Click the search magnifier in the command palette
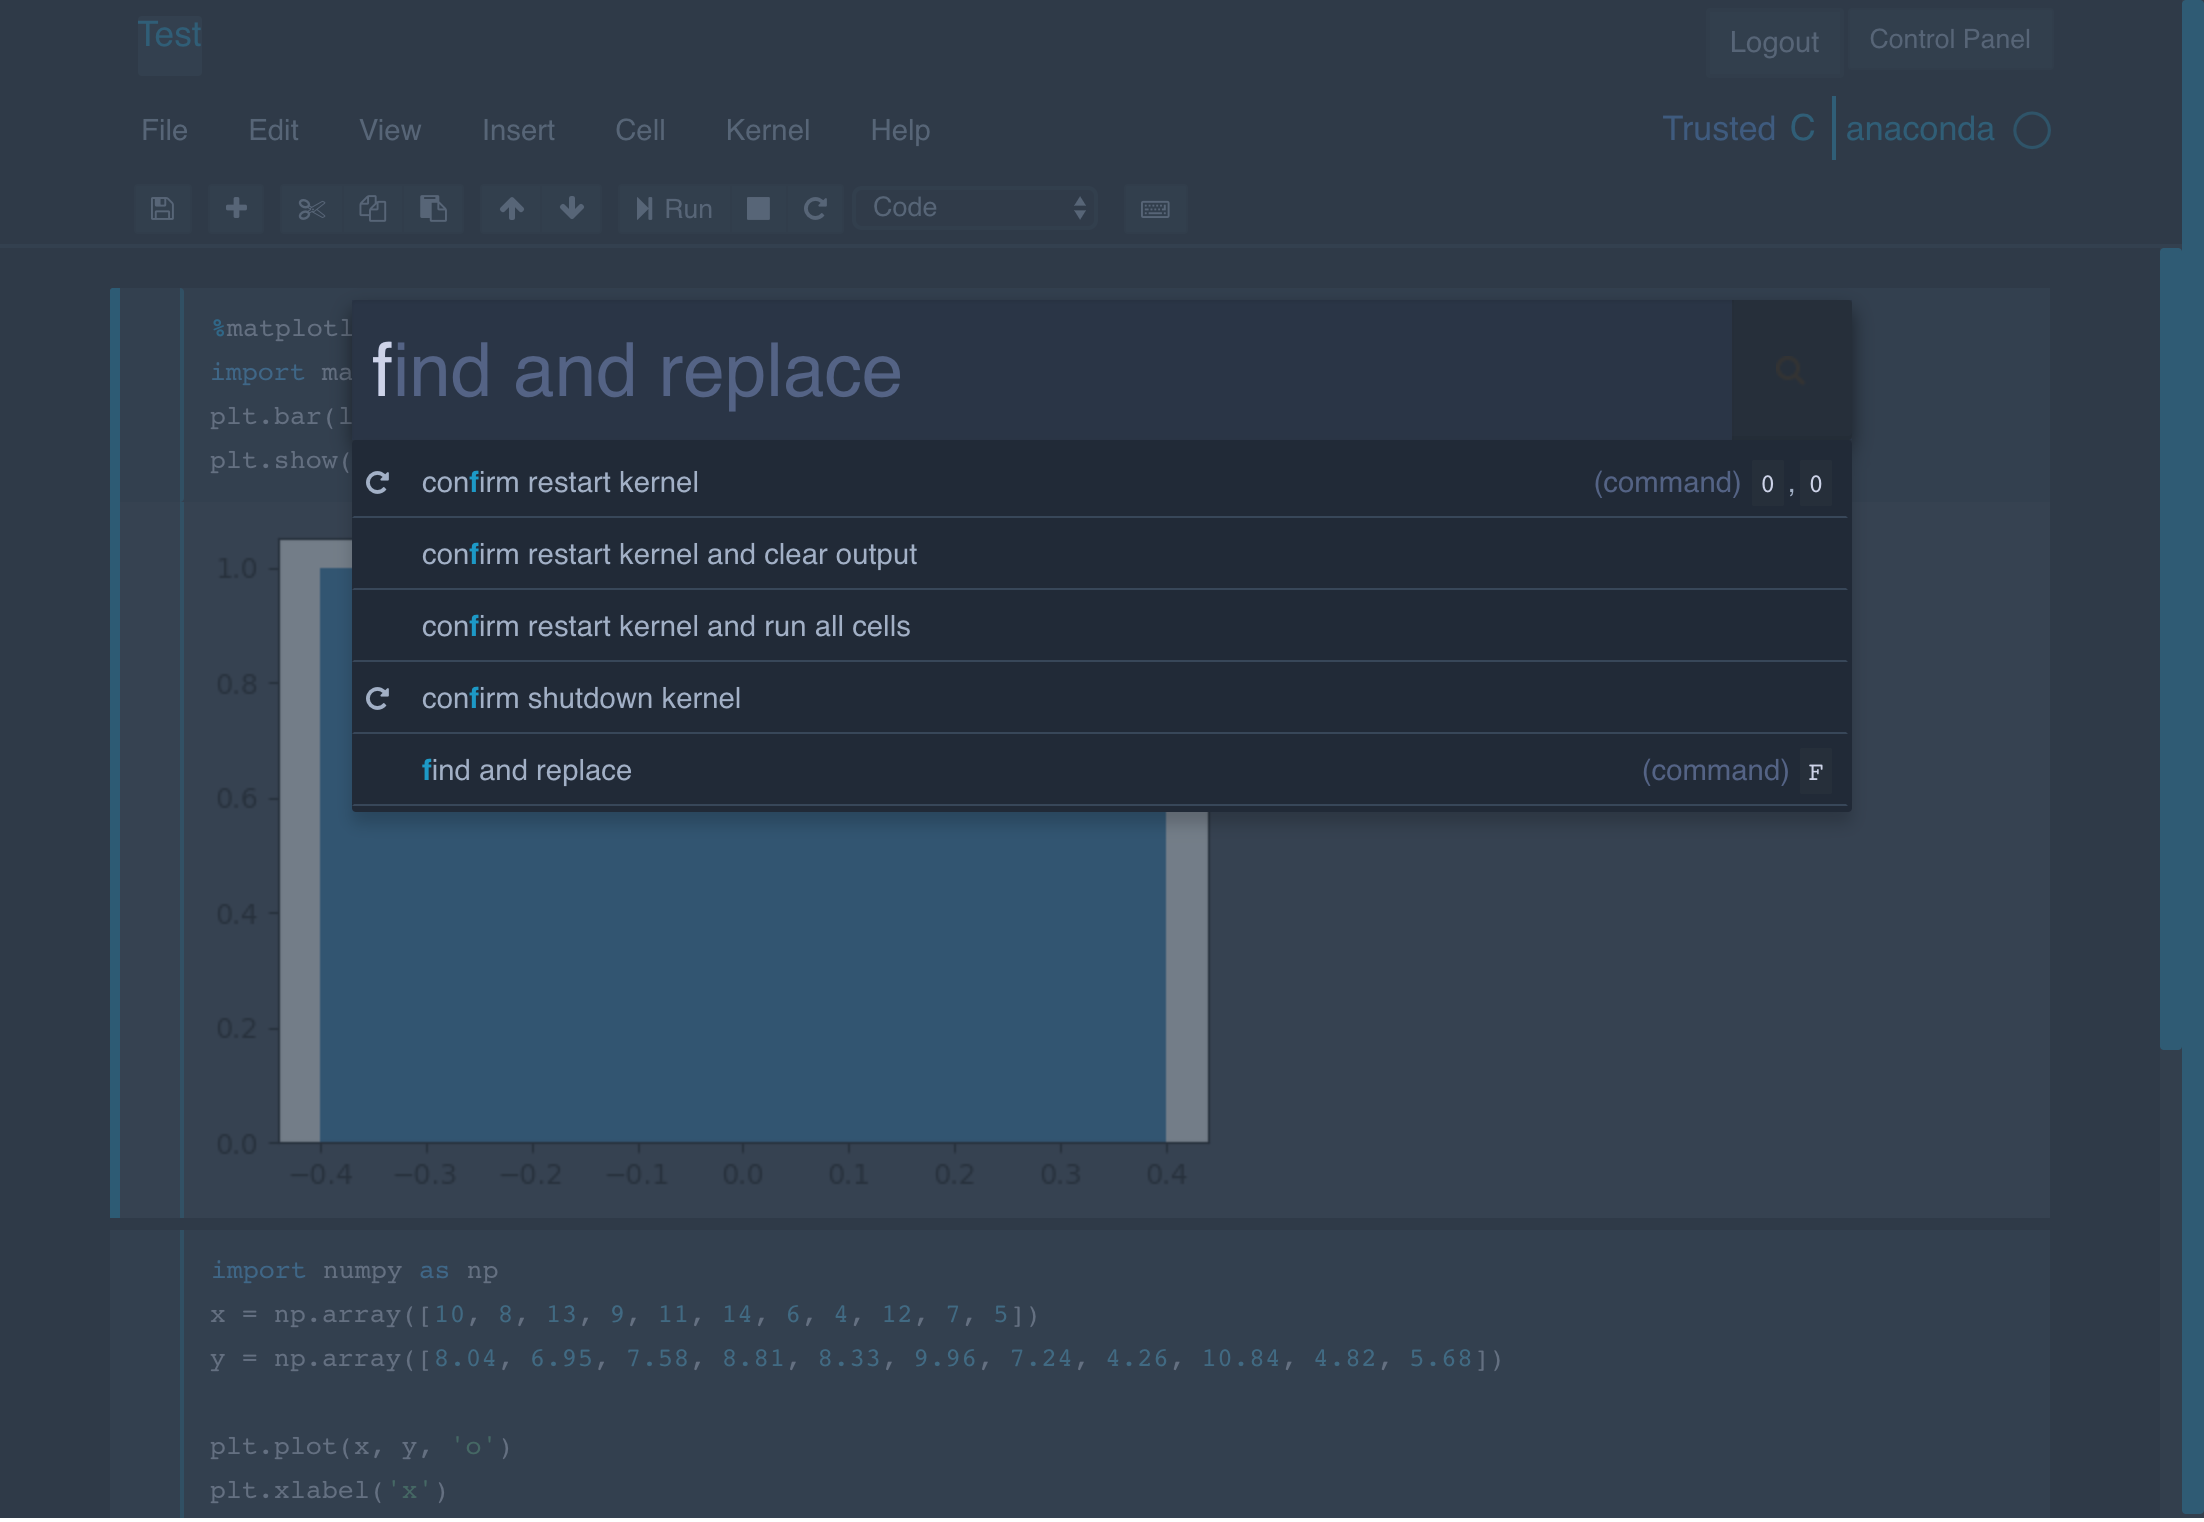2204x1522 pixels. (1790, 370)
